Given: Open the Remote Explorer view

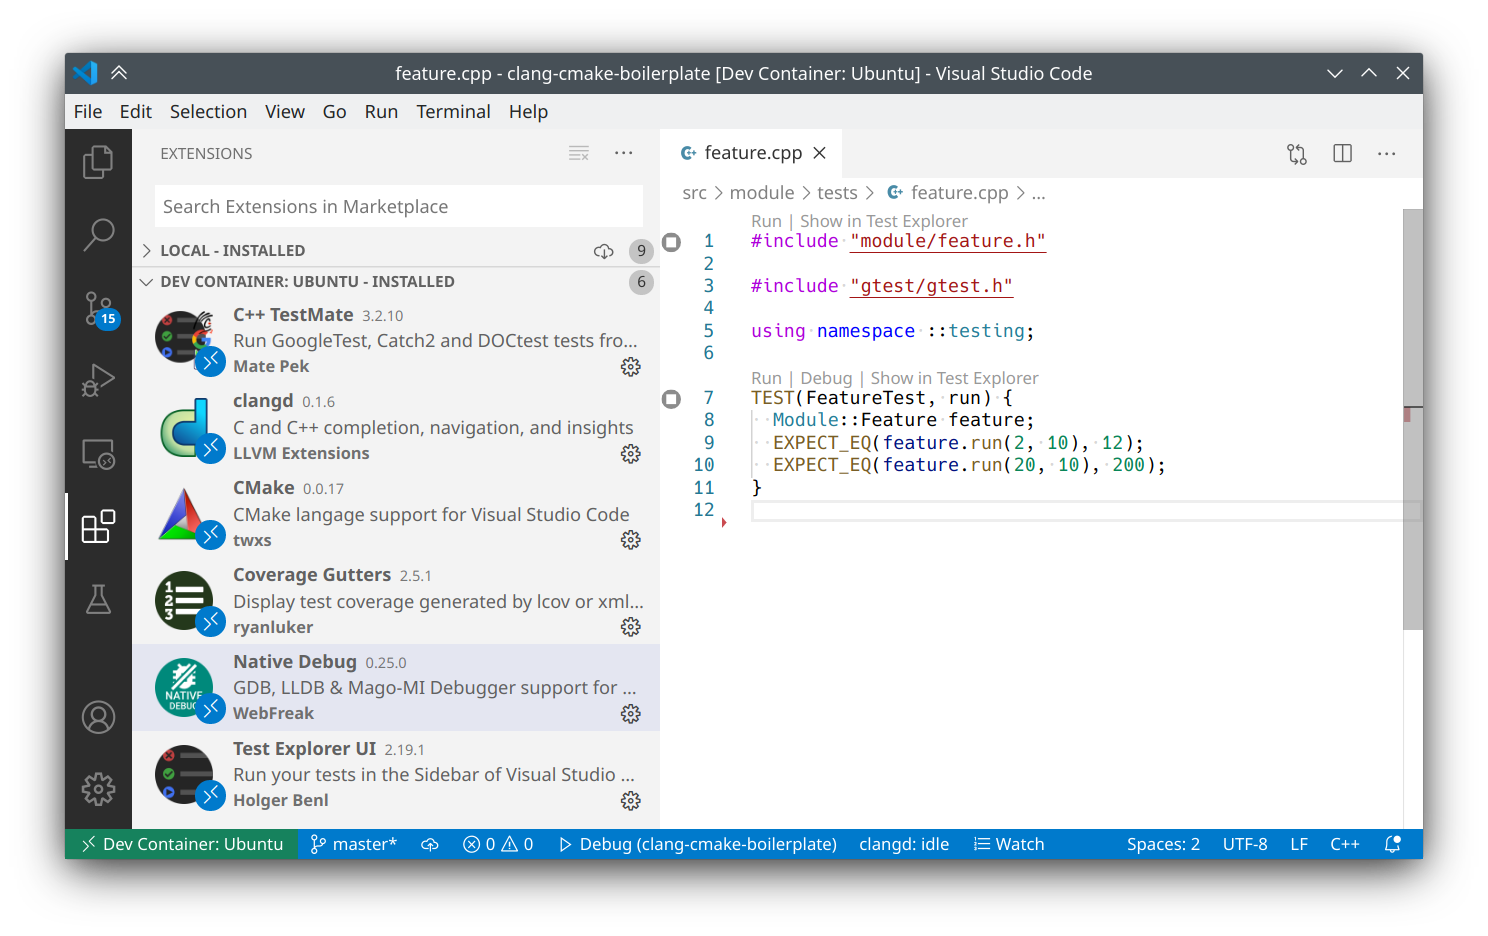Looking at the screenshot, I should click(x=98, y=454).
